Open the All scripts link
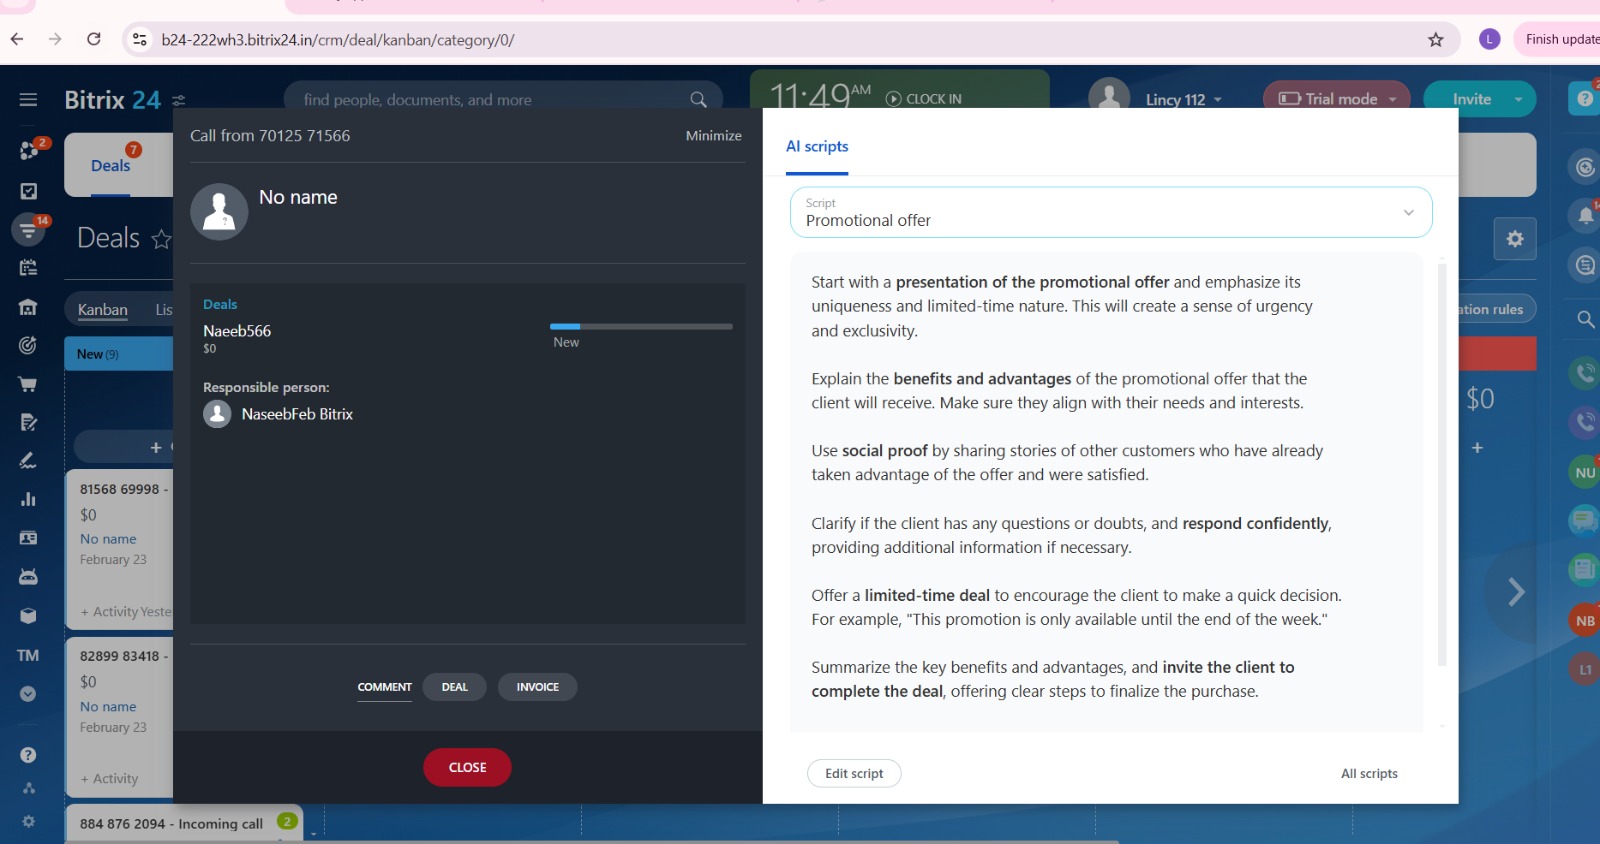Viewport: 1600px width, 844px height. pyautogui.click(x=1369, y=773)
